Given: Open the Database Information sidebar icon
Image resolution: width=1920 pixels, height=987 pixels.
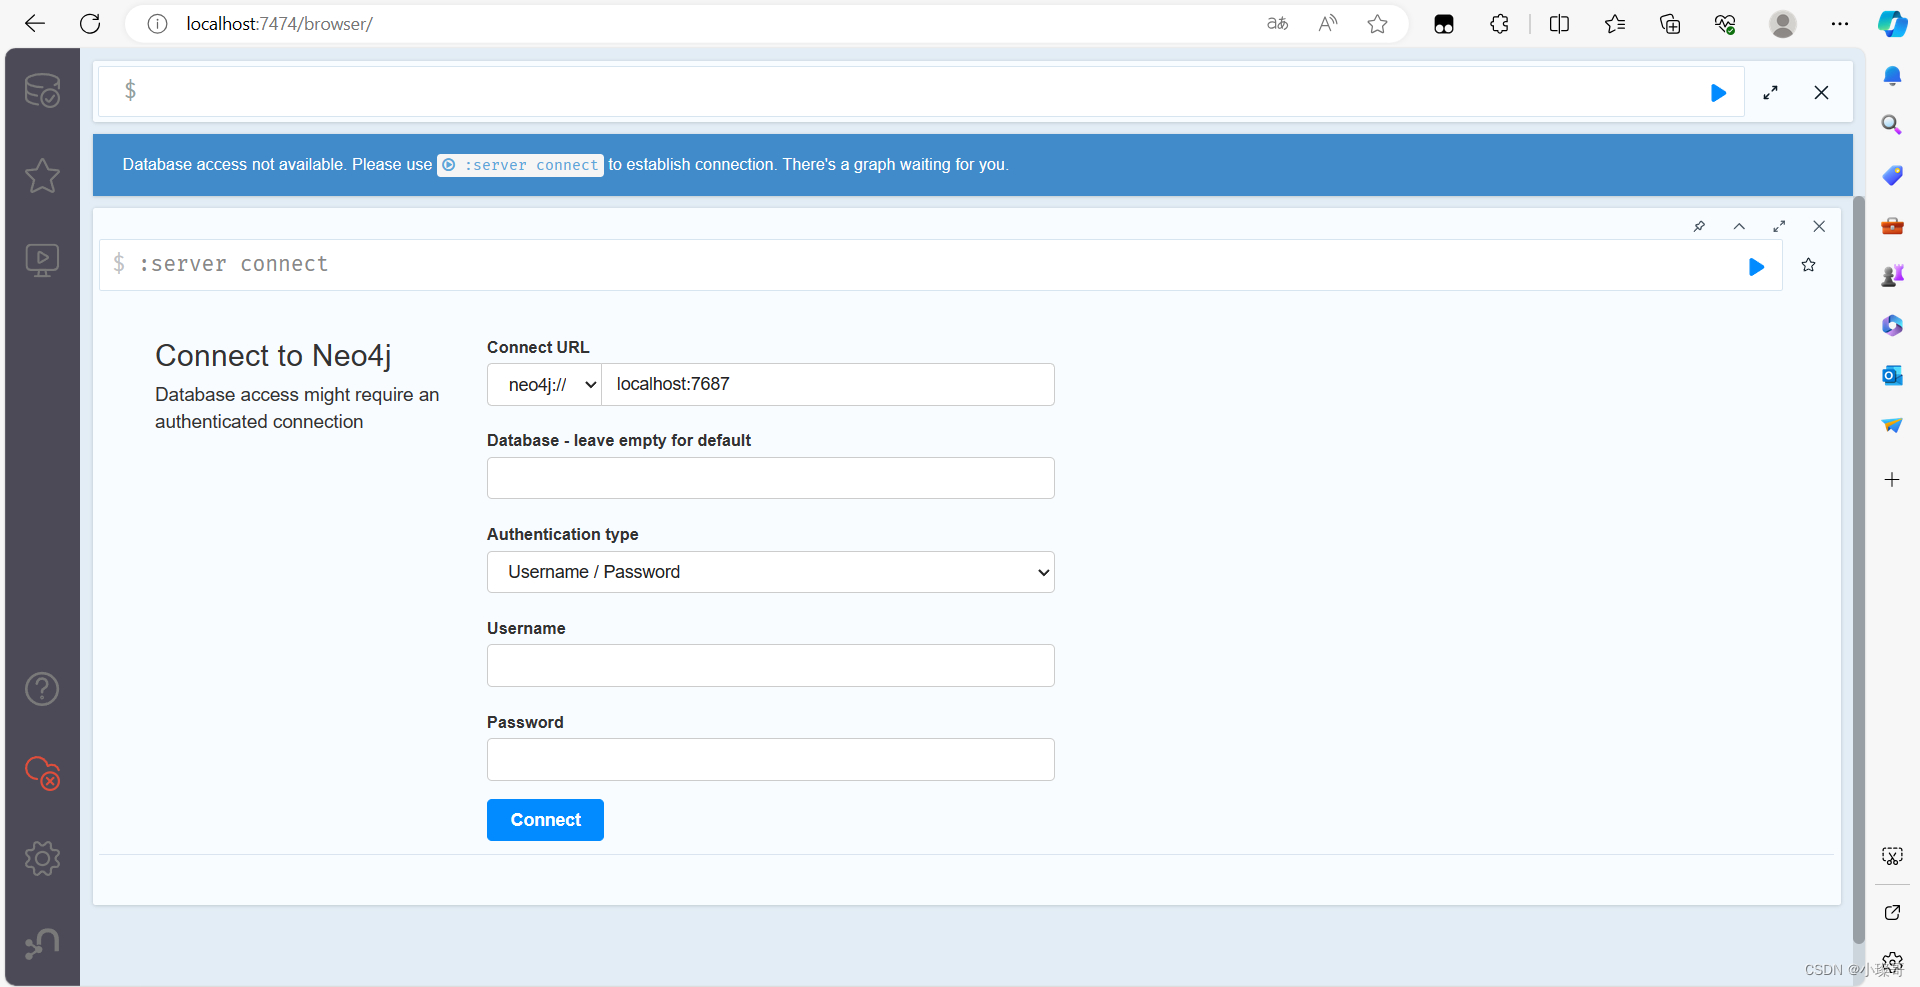Looking at the screenshot, I should [x=42, y=91].
